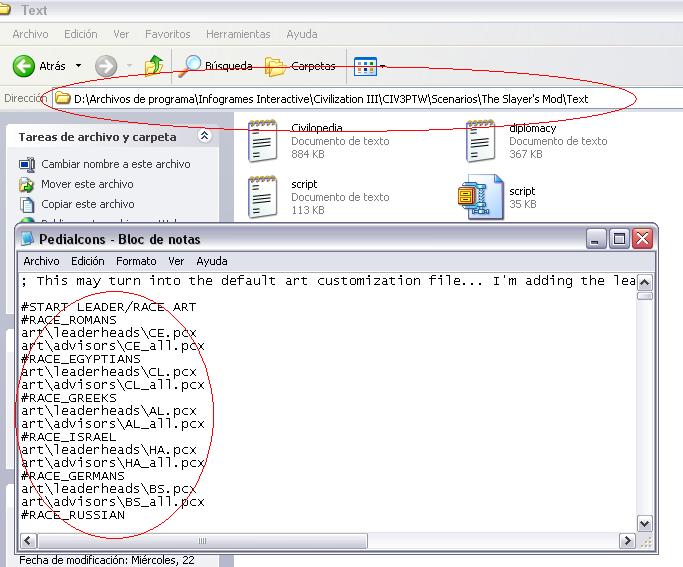Screen dimensions: 683x567
Task: Click the green forward arrow button
Action: click(106, 66)
